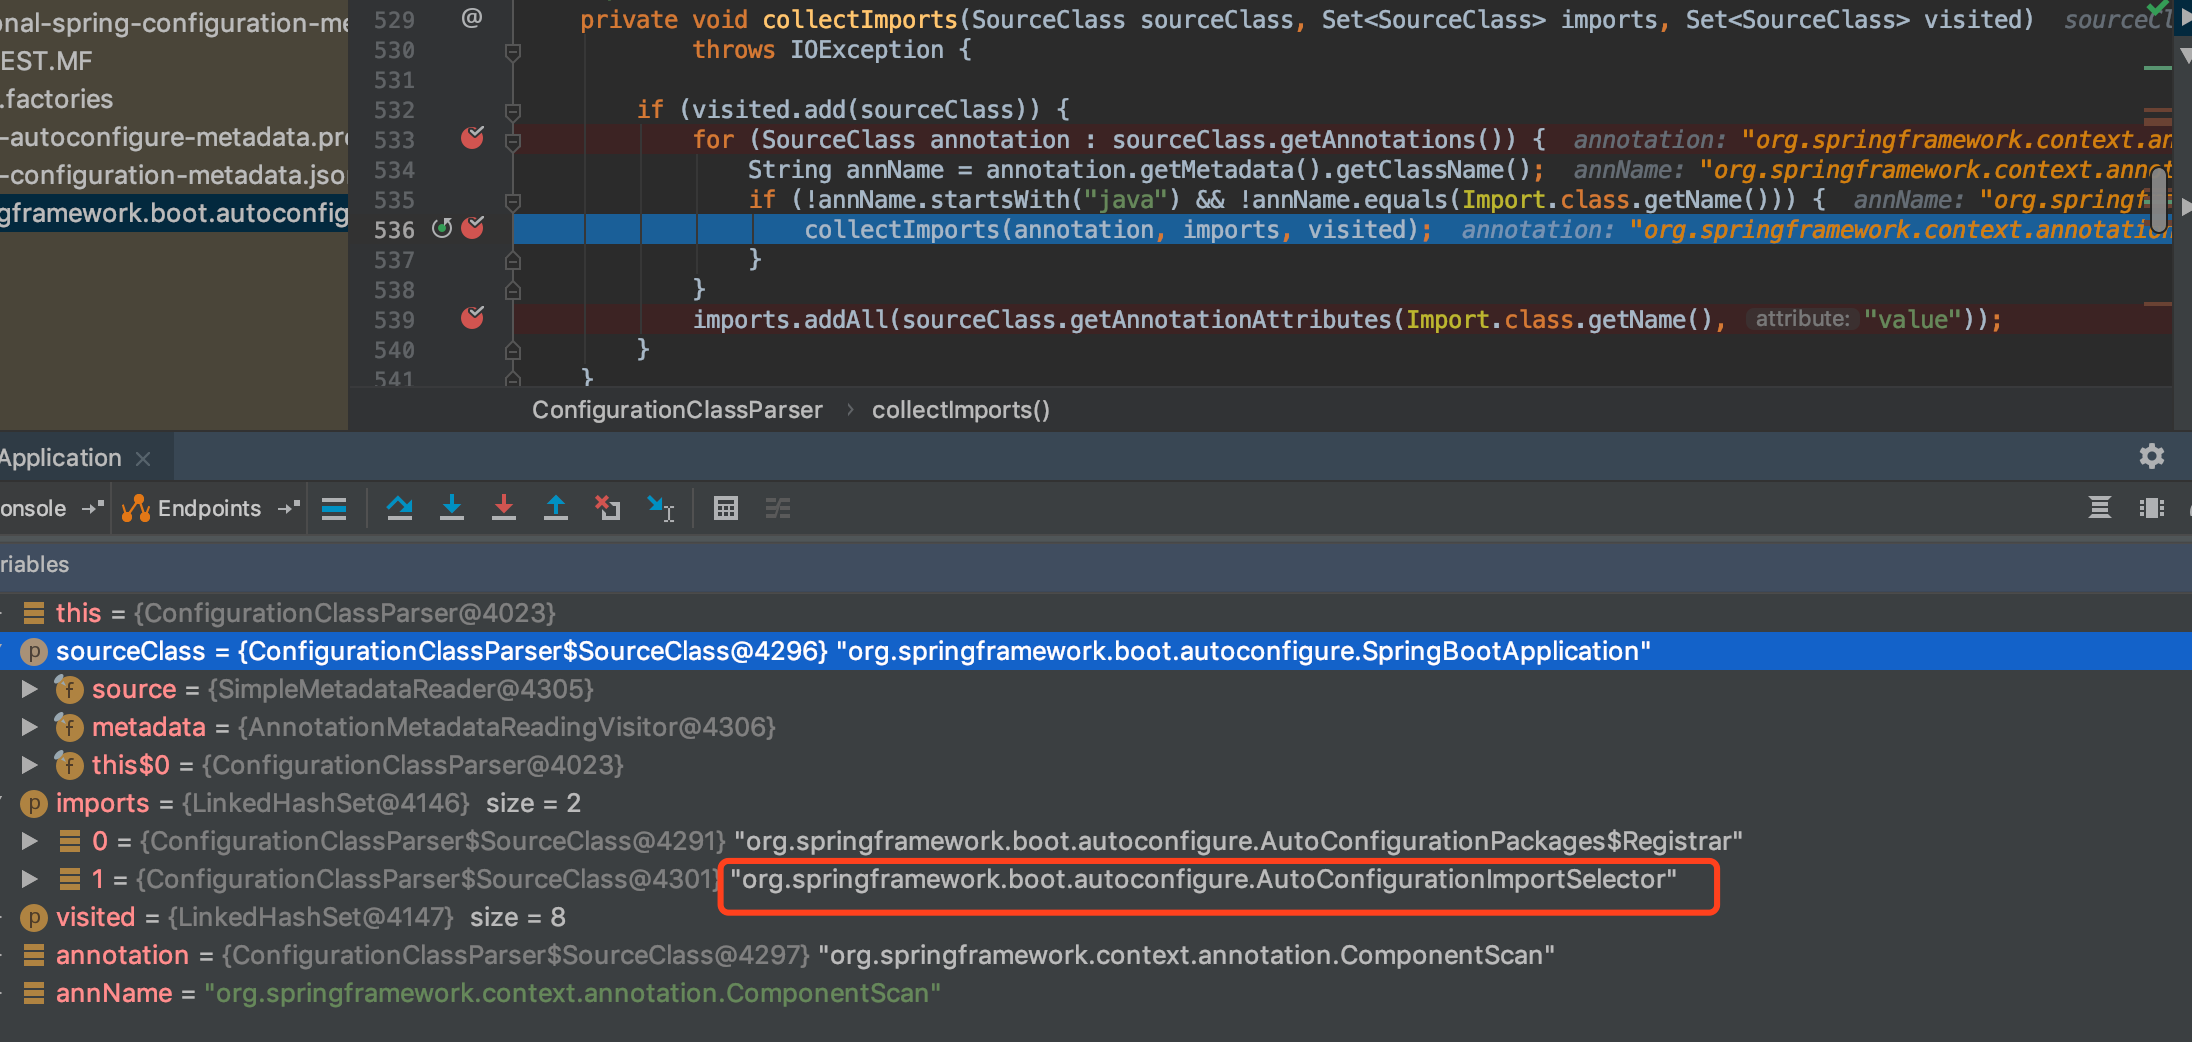Toggle breakpoint on line 533

[x=473, y=138]
